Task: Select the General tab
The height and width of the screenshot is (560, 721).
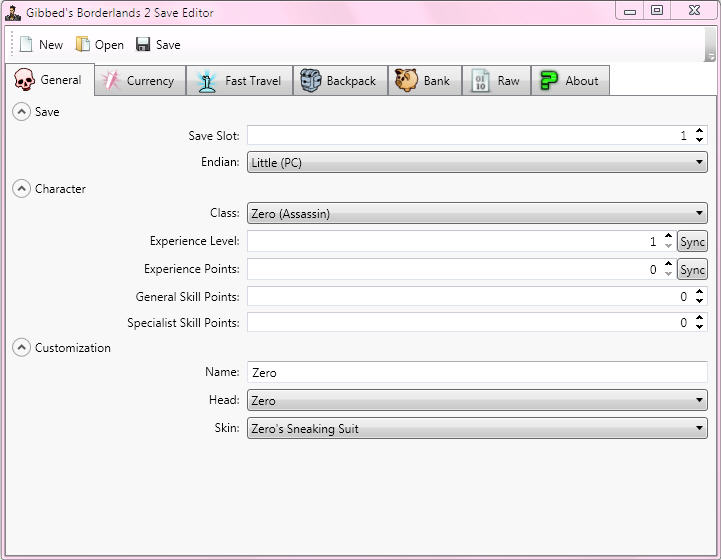Action: click(x=50, y=80)
